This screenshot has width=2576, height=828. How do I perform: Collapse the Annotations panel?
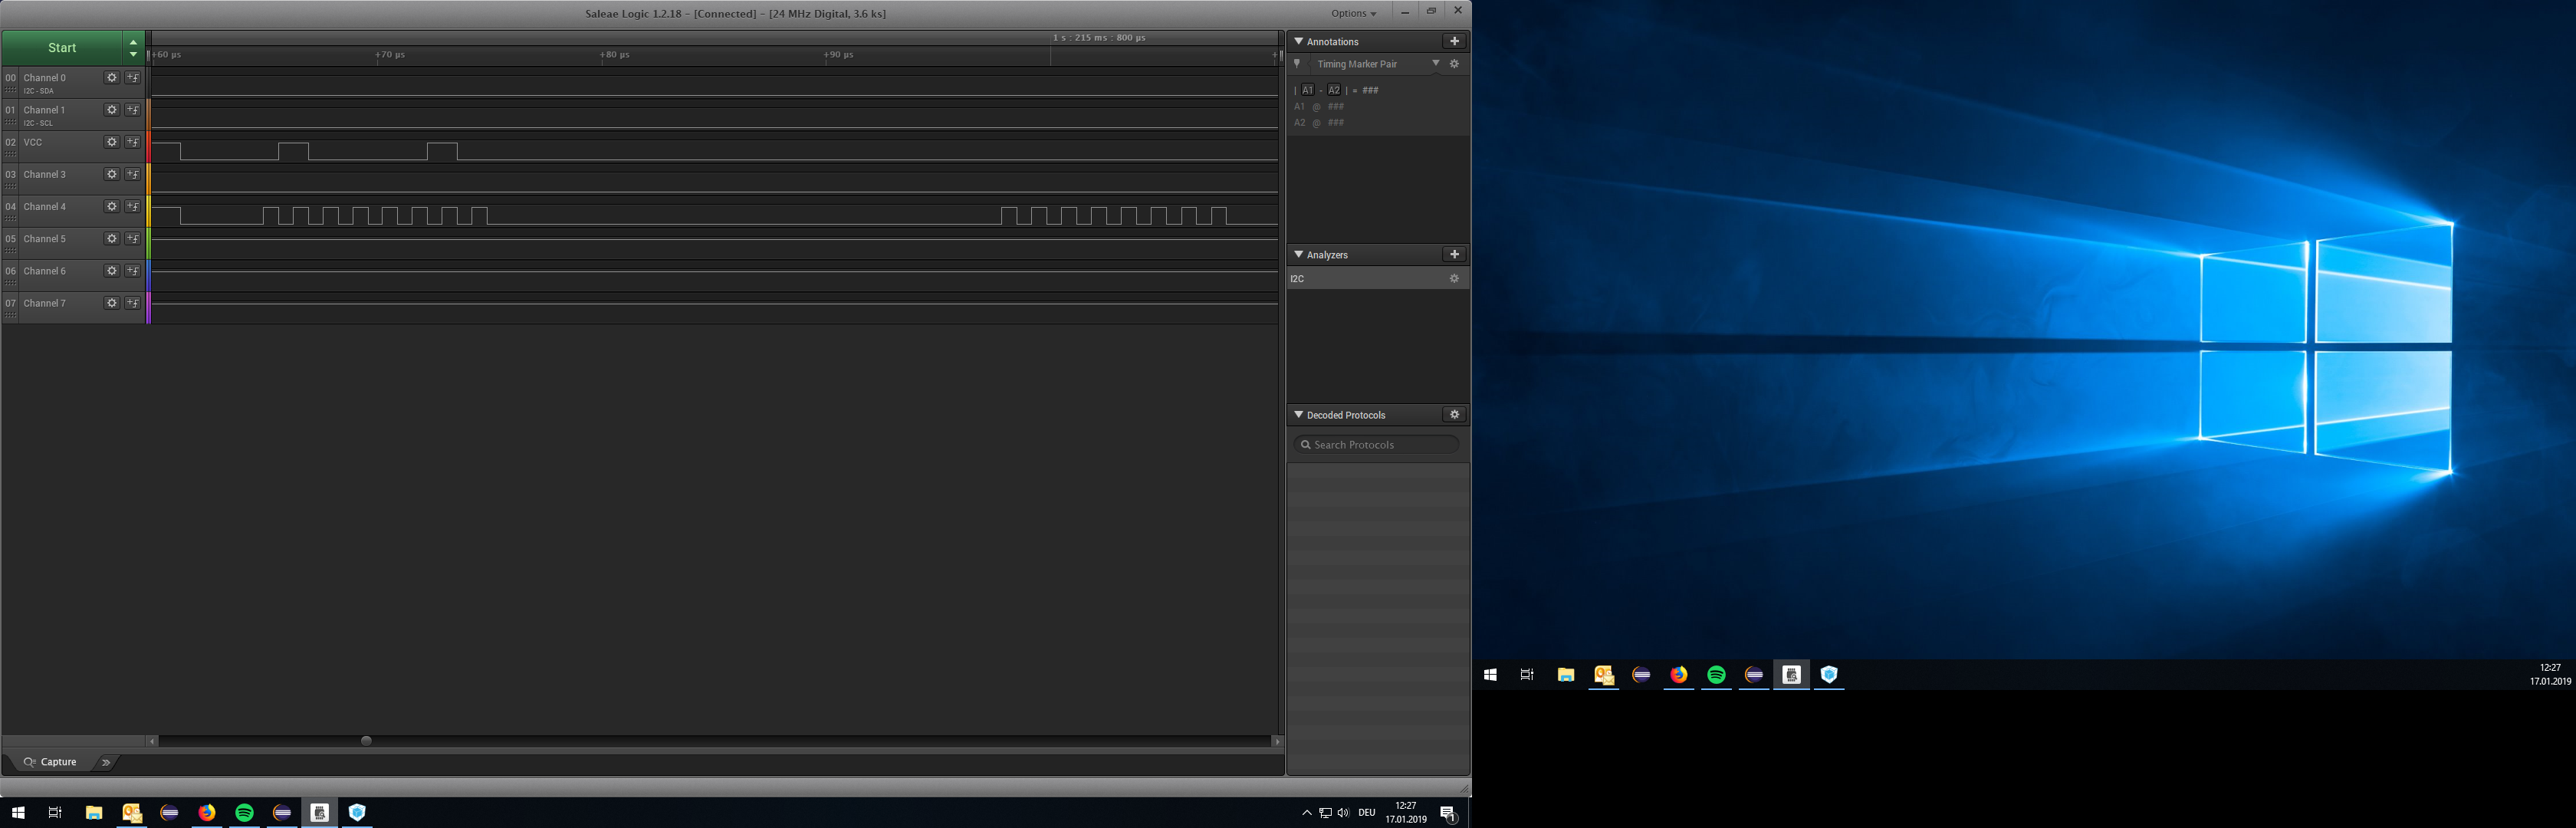[x=1299, y=42]
